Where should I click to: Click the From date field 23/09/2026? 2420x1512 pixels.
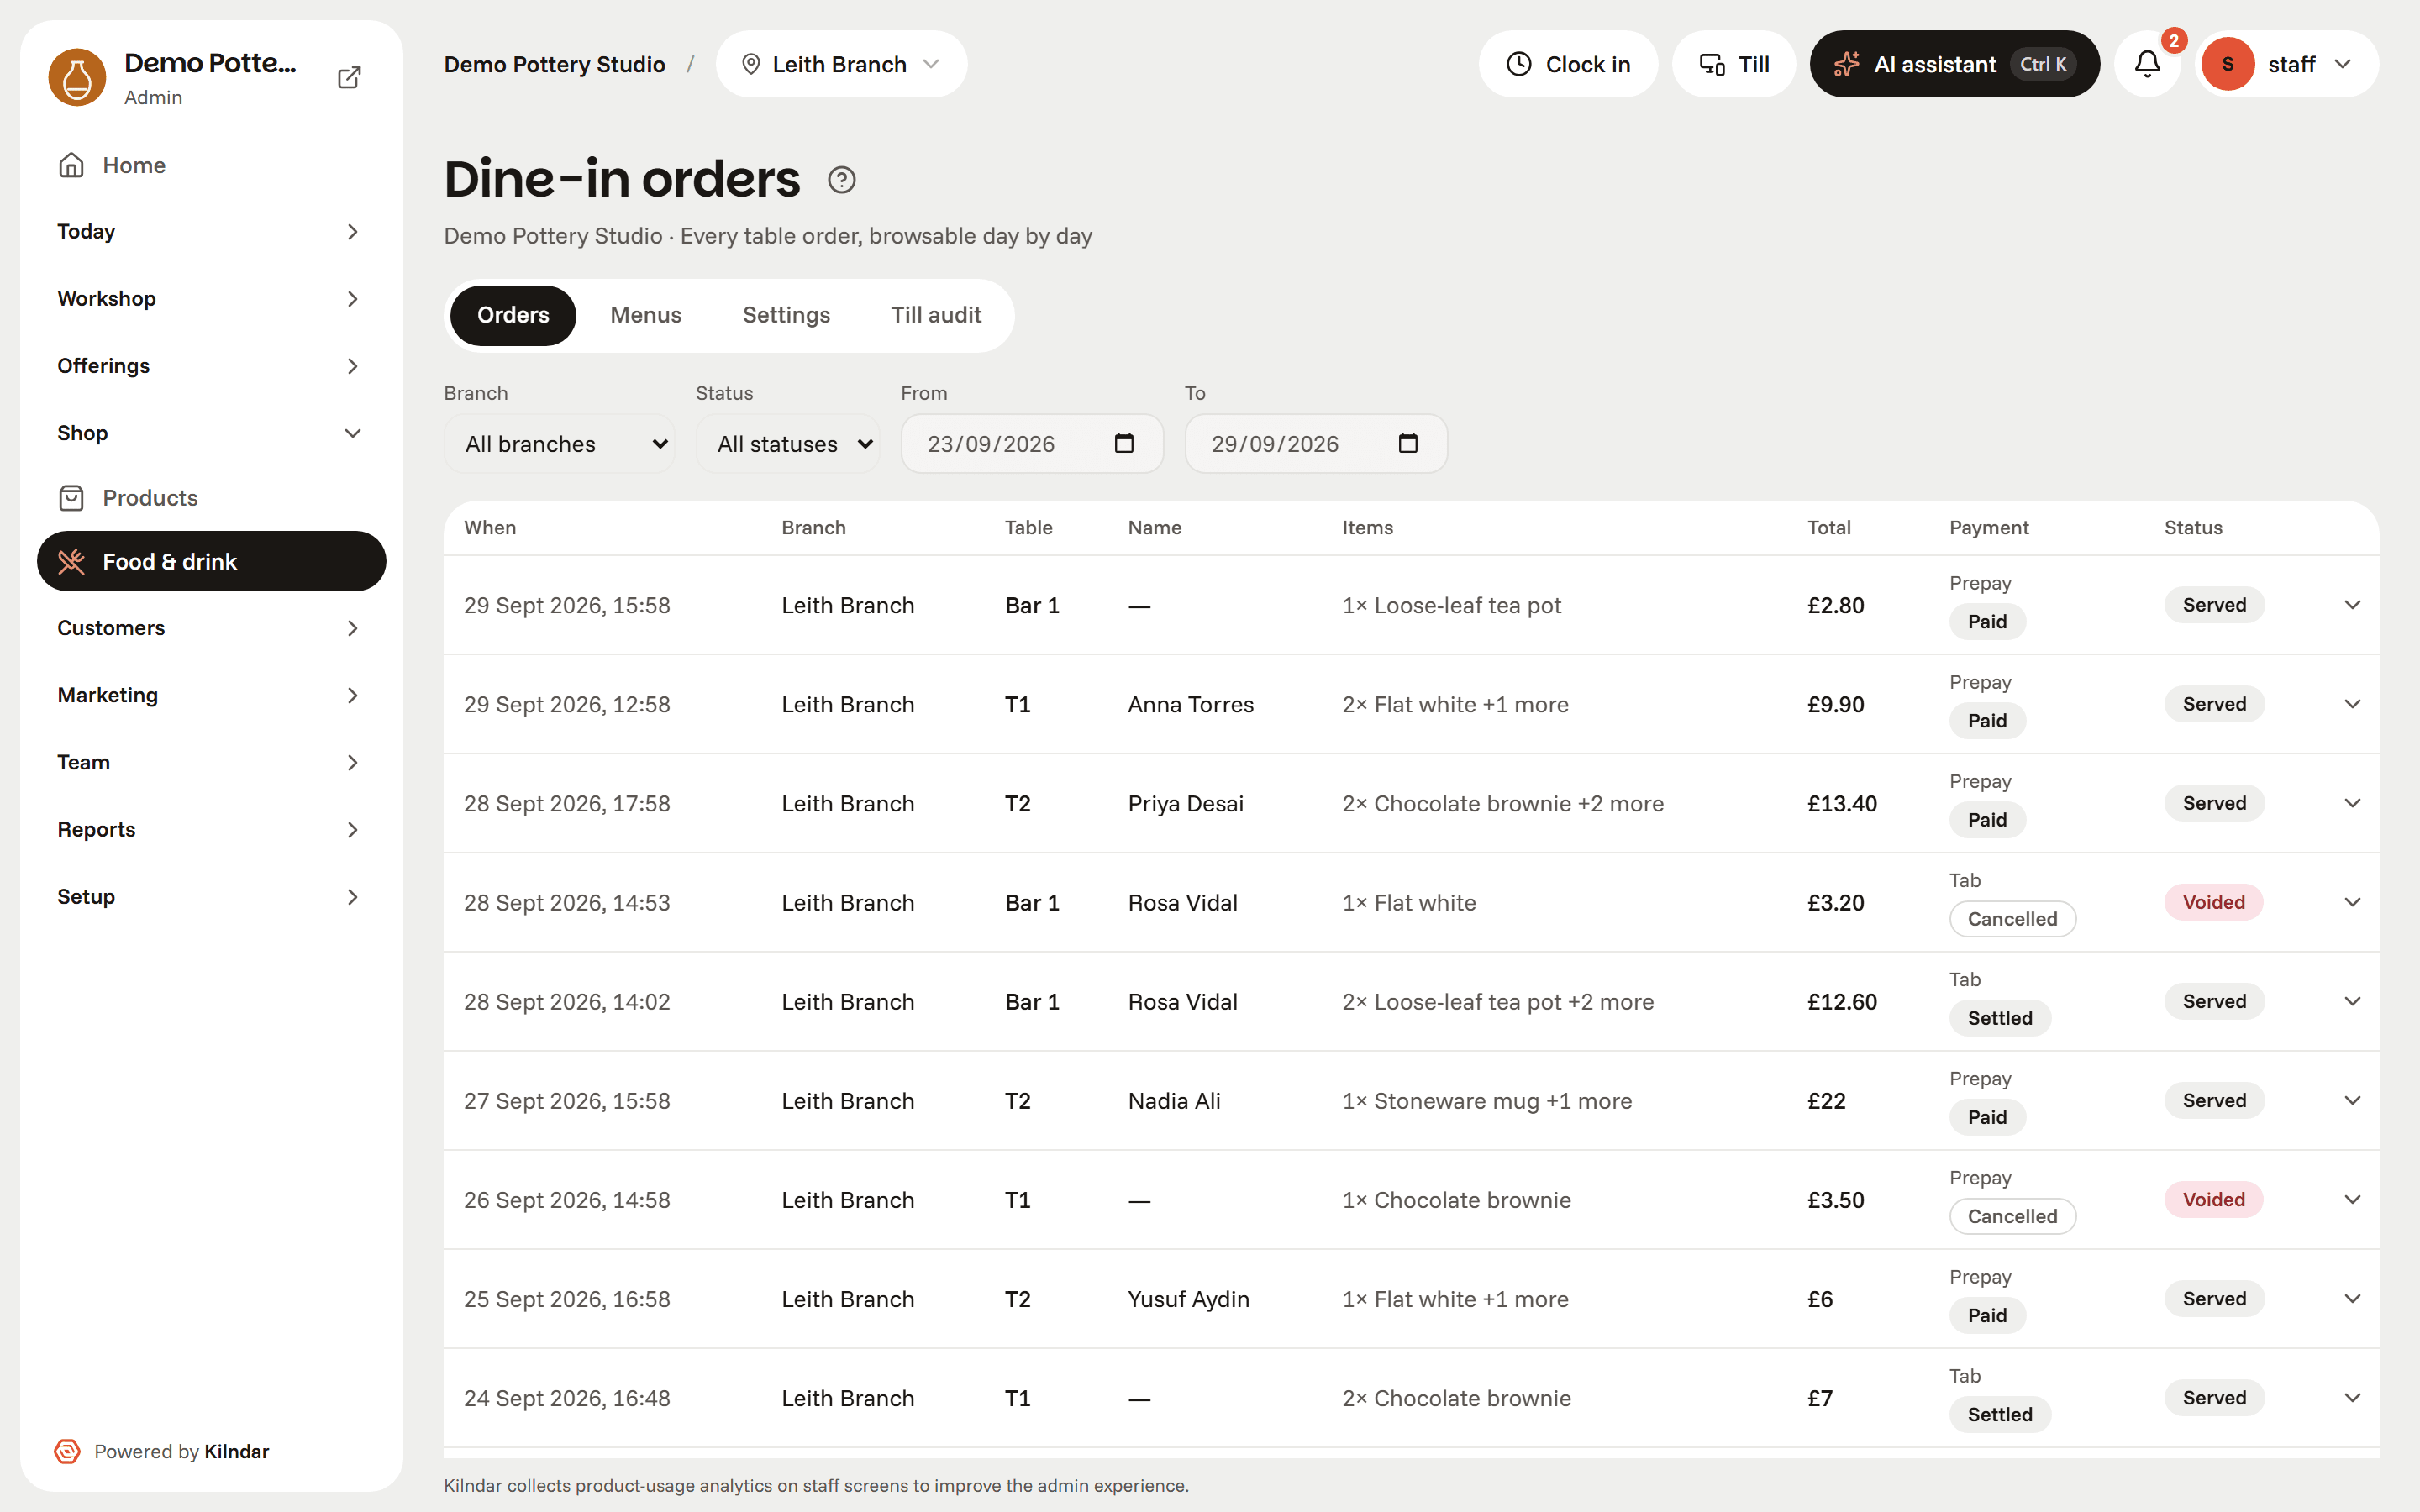[1032, 444]
